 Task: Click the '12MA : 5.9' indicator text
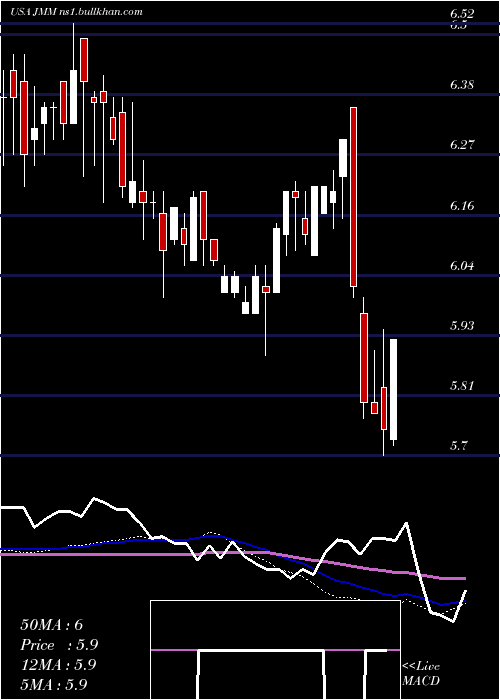58,665
